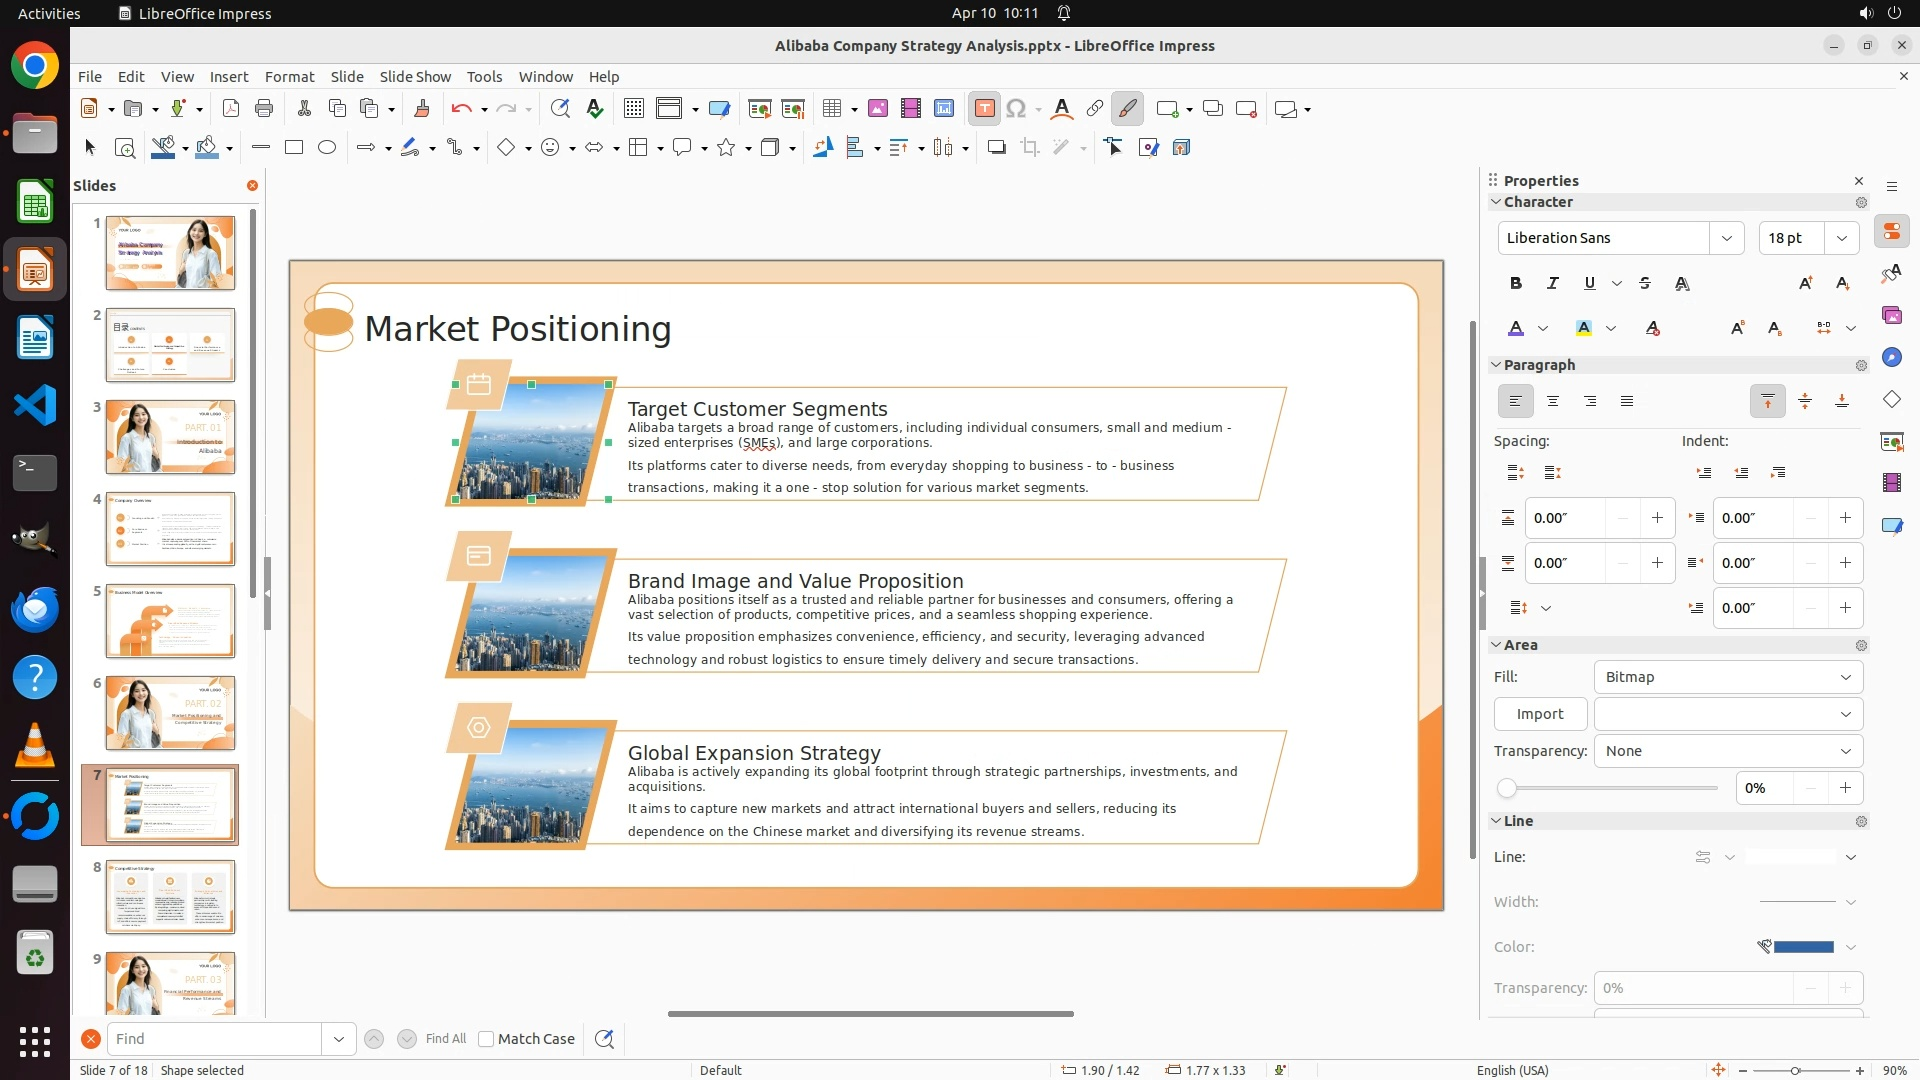1920x1080 pixels.
Task: Select the slide 8 thumbnail
Action: pos(170,897)
